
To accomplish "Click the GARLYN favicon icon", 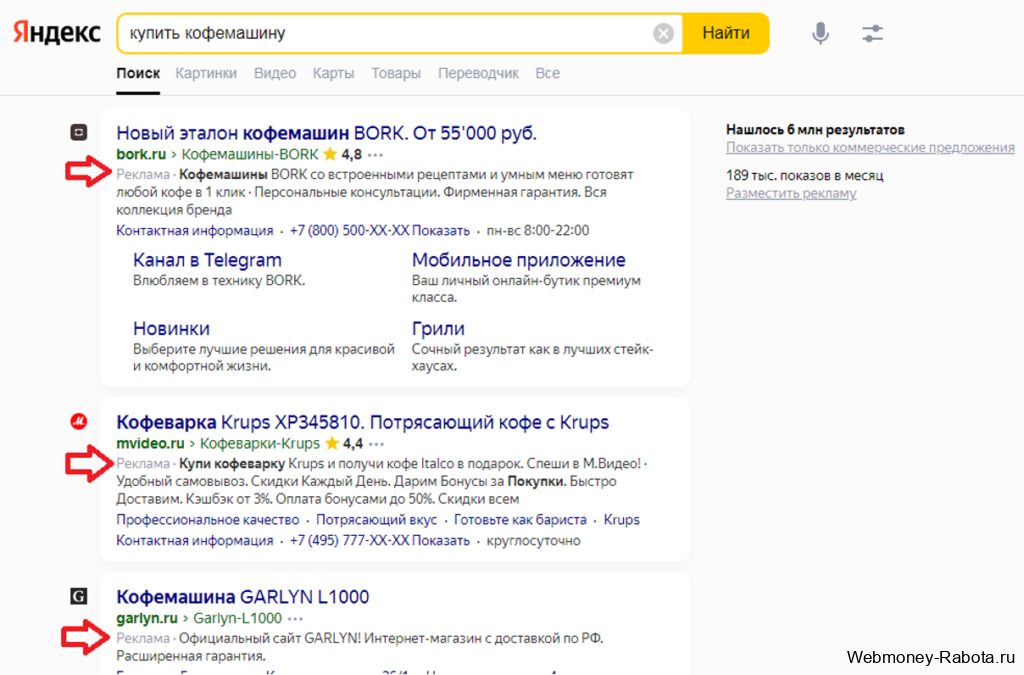I will click(78, 596).
